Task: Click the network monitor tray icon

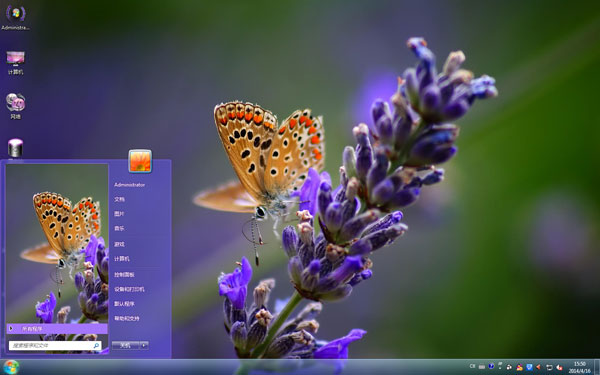Action: coord(549,367)
